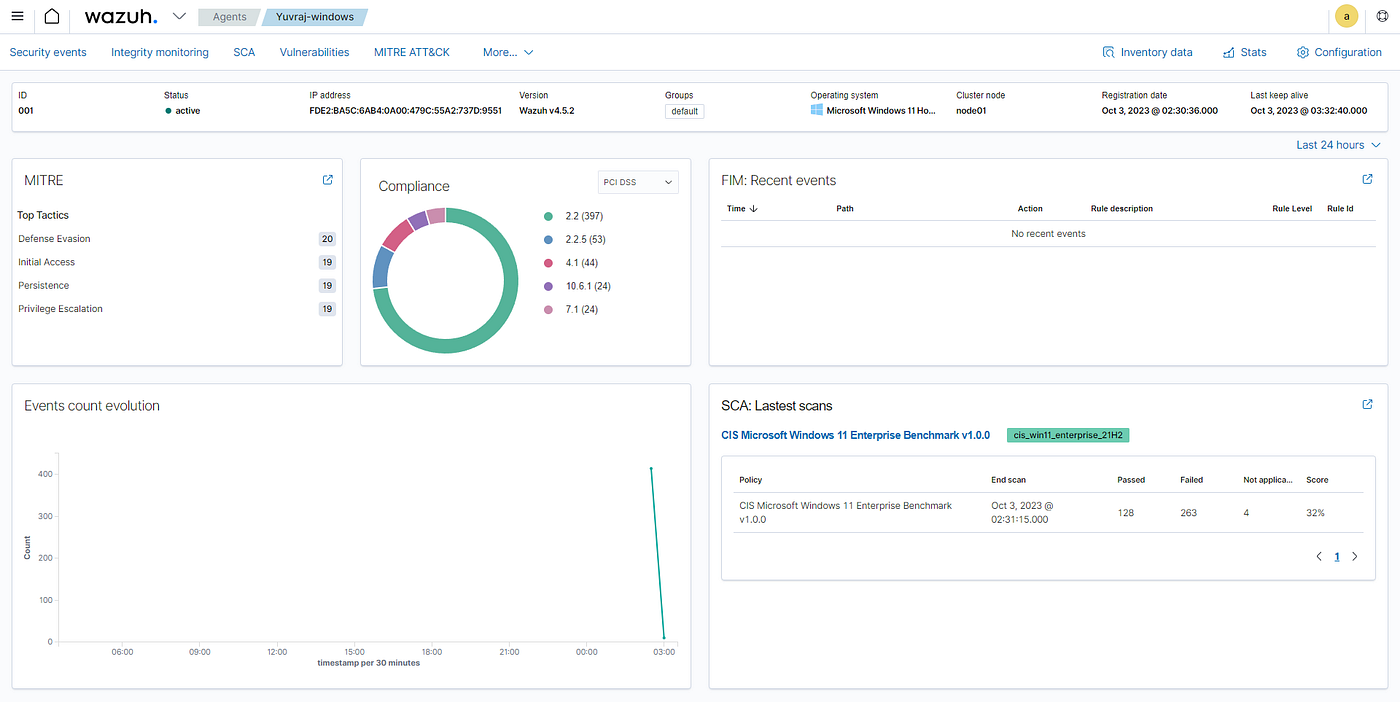Screen dimensions: 1400x702
Task: Open the user avatar menu
Action: click(1347, 17)
